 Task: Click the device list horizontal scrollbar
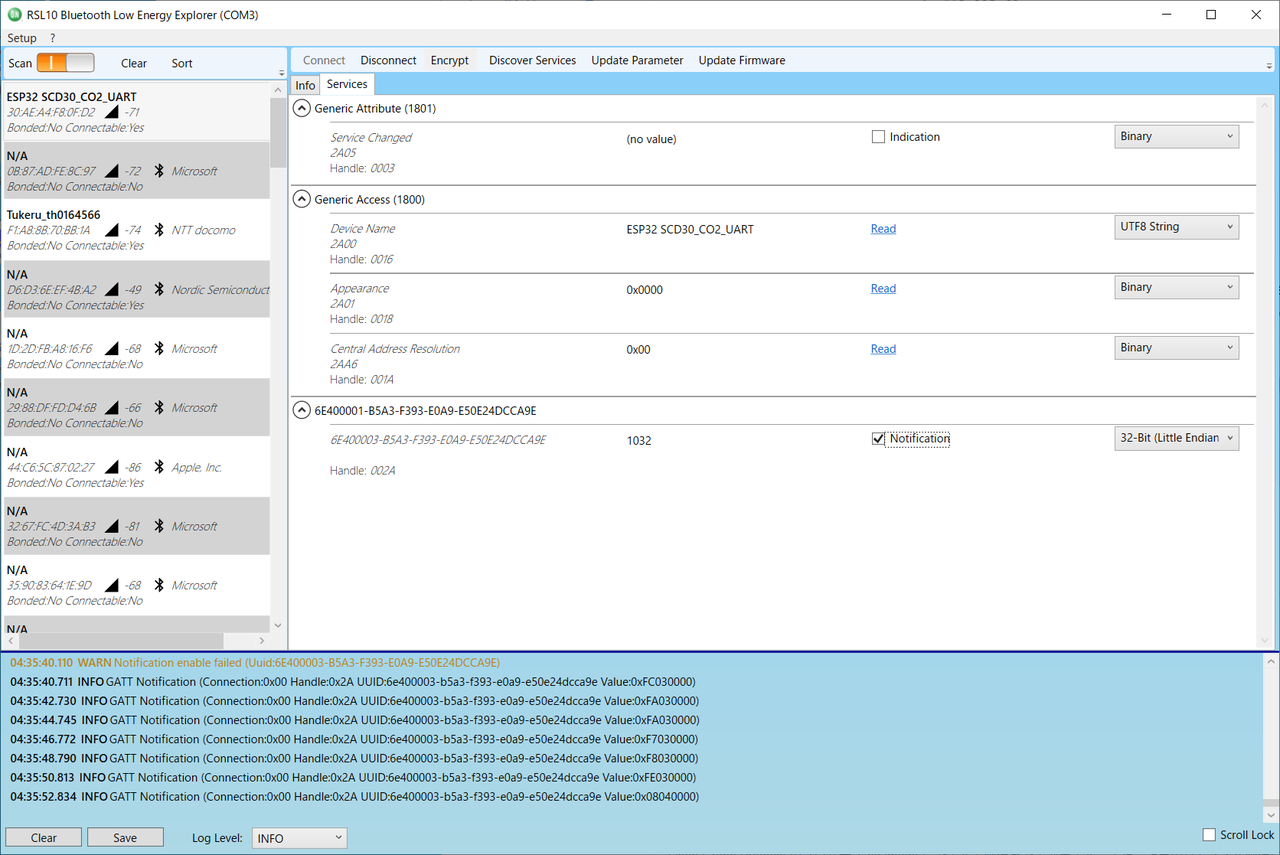click(x=120, y=640)
